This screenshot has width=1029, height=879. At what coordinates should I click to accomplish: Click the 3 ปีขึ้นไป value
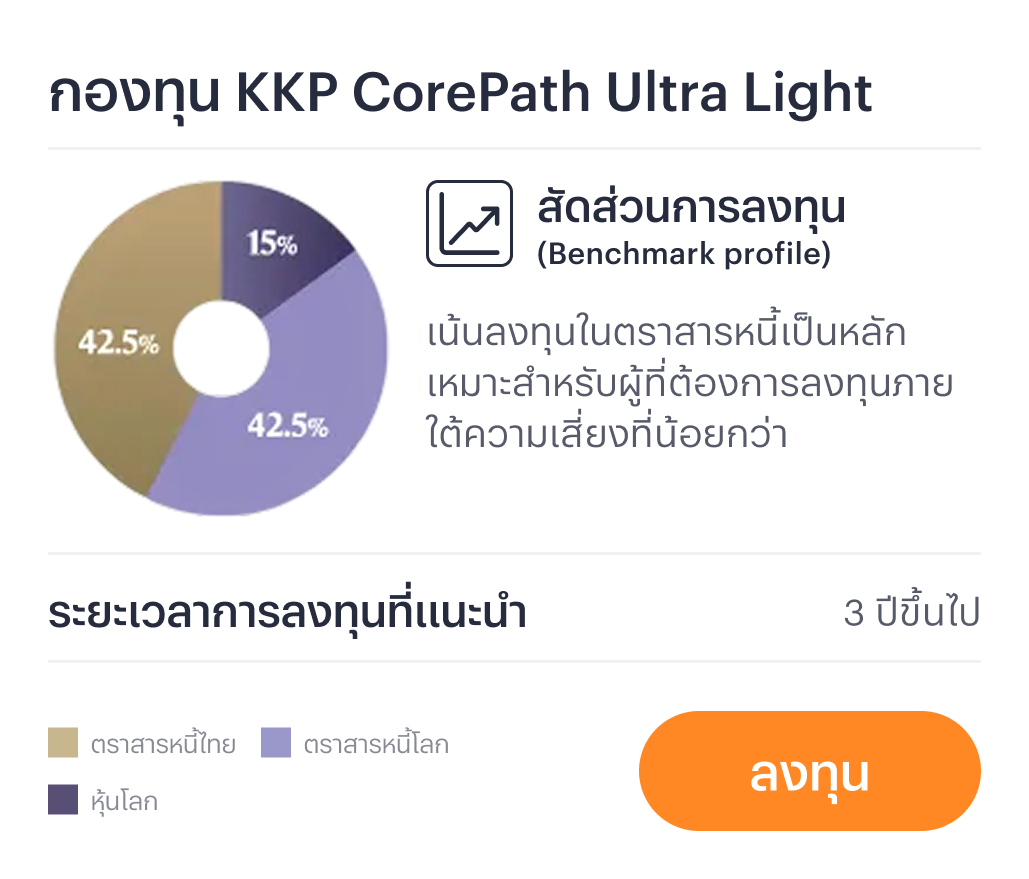(911, 613)
